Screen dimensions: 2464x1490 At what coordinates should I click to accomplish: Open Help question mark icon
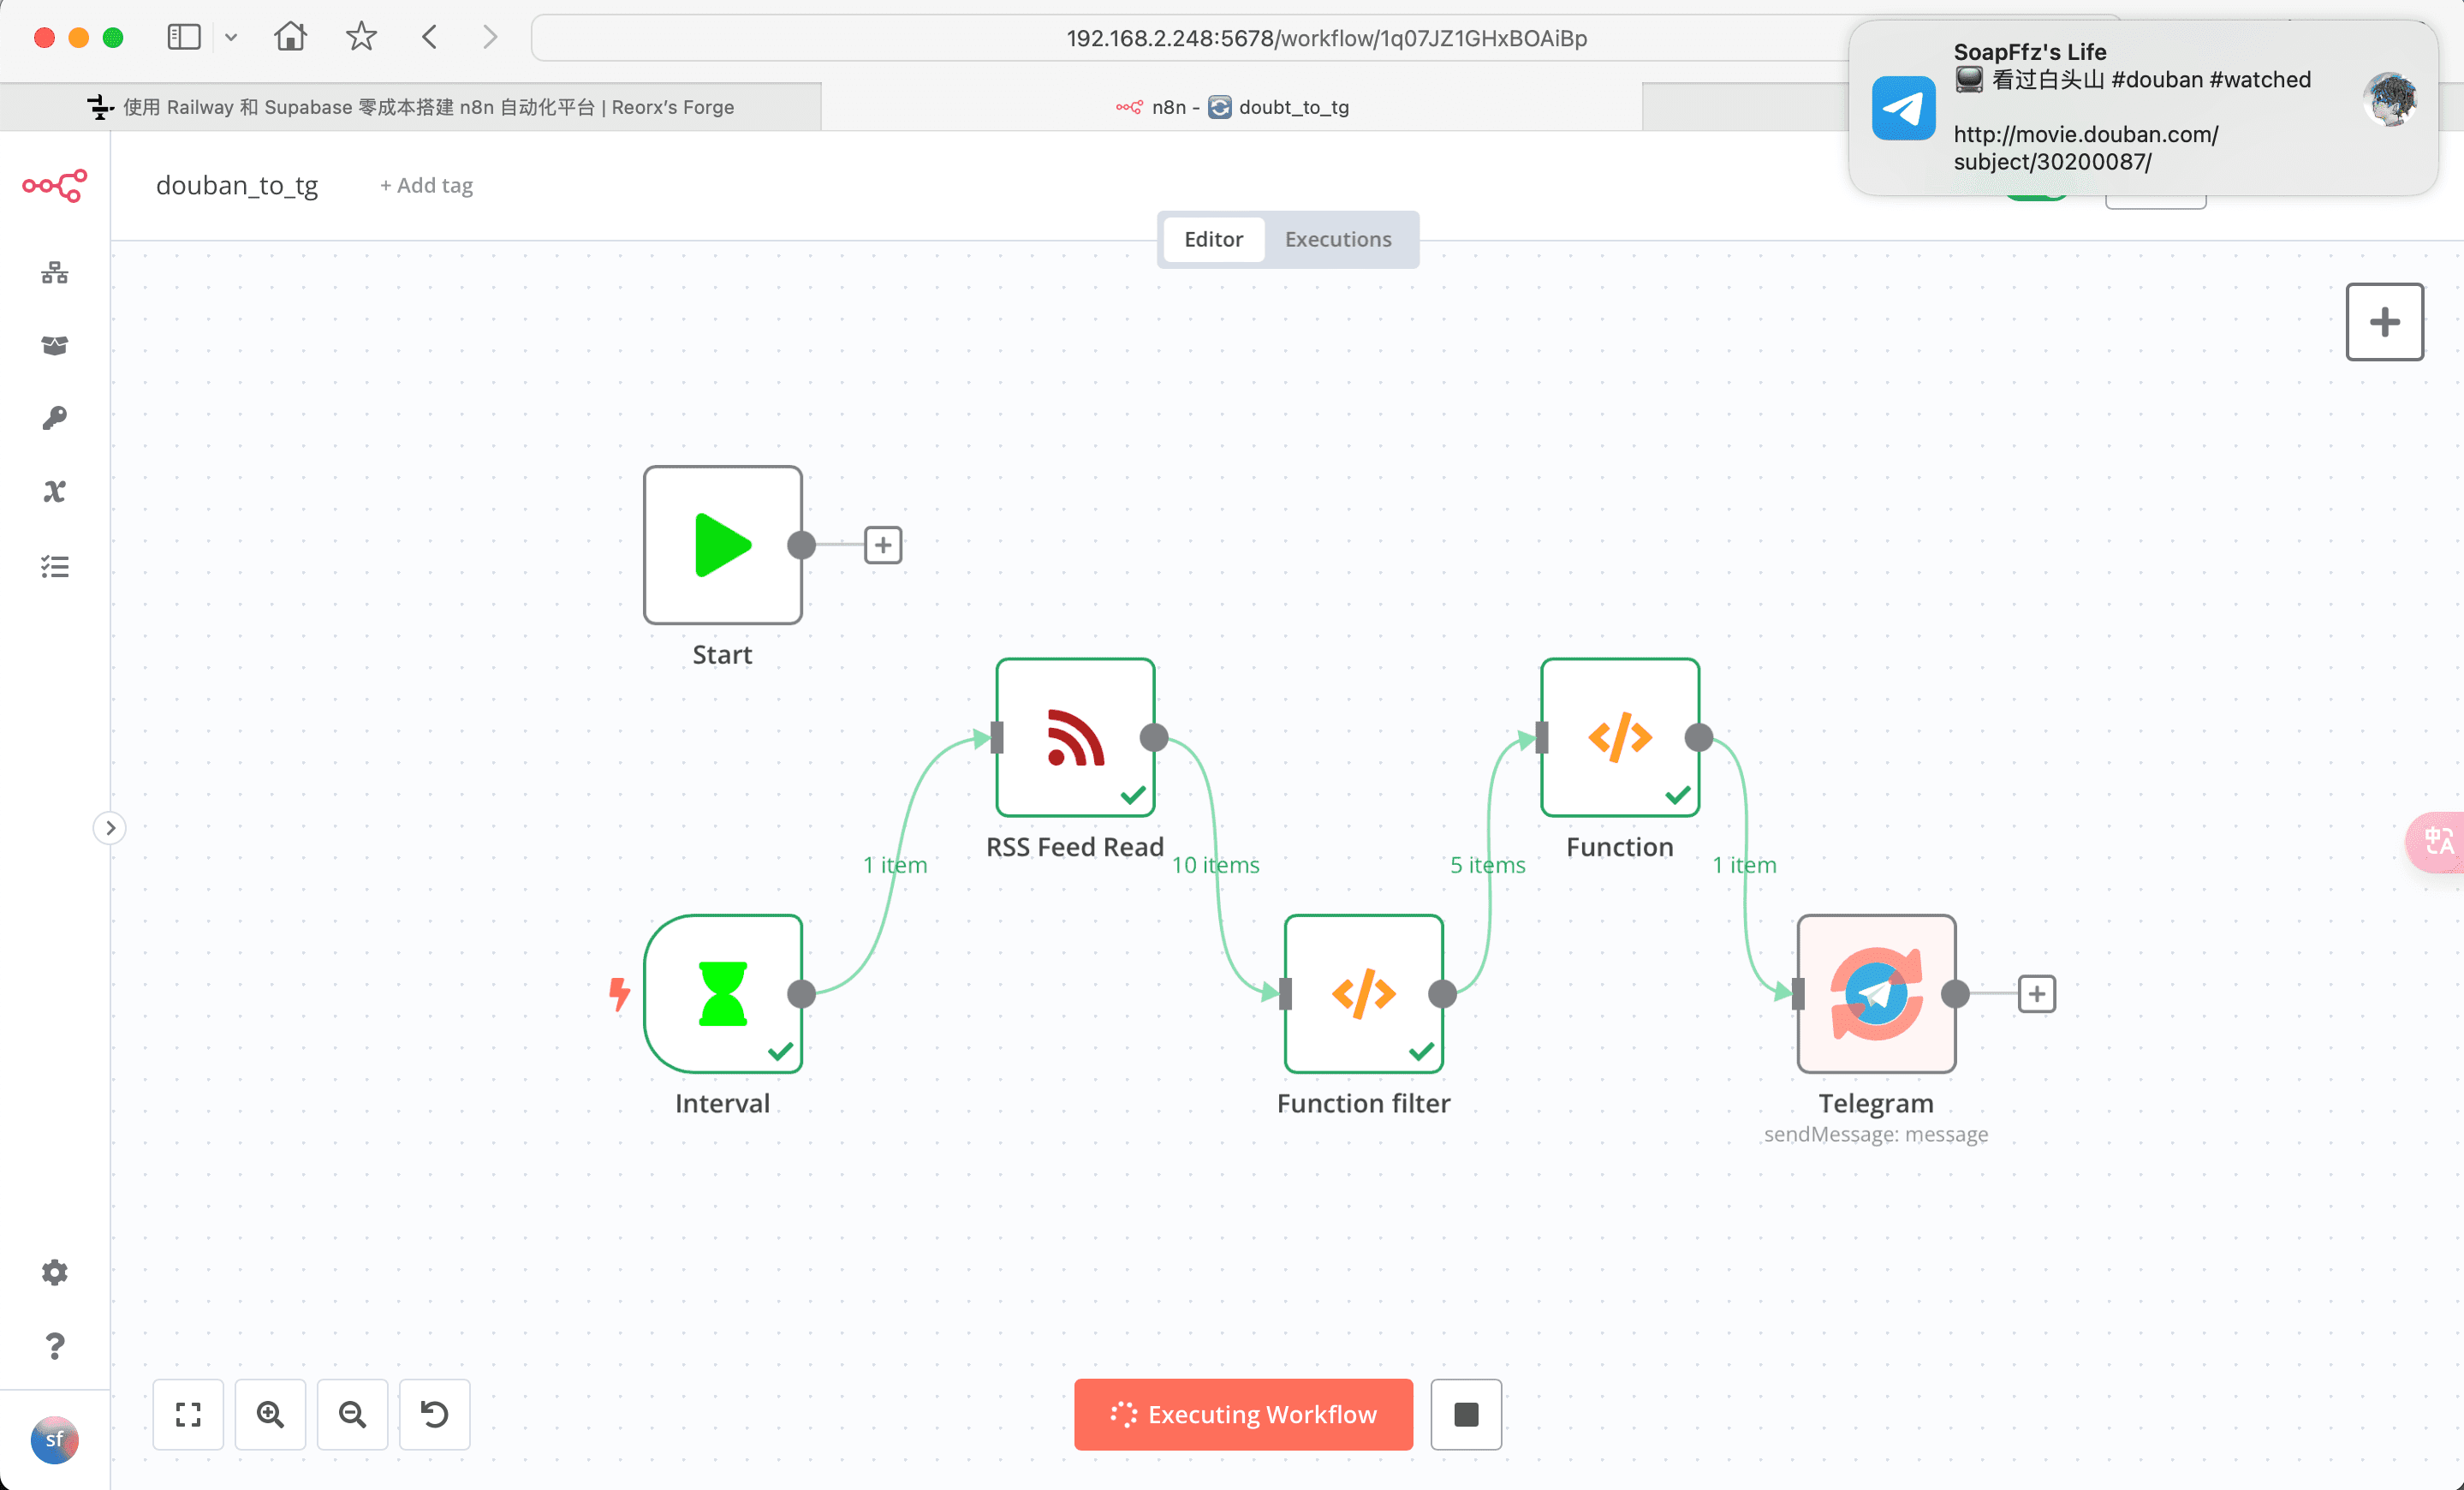click(x=55, y=1346)
